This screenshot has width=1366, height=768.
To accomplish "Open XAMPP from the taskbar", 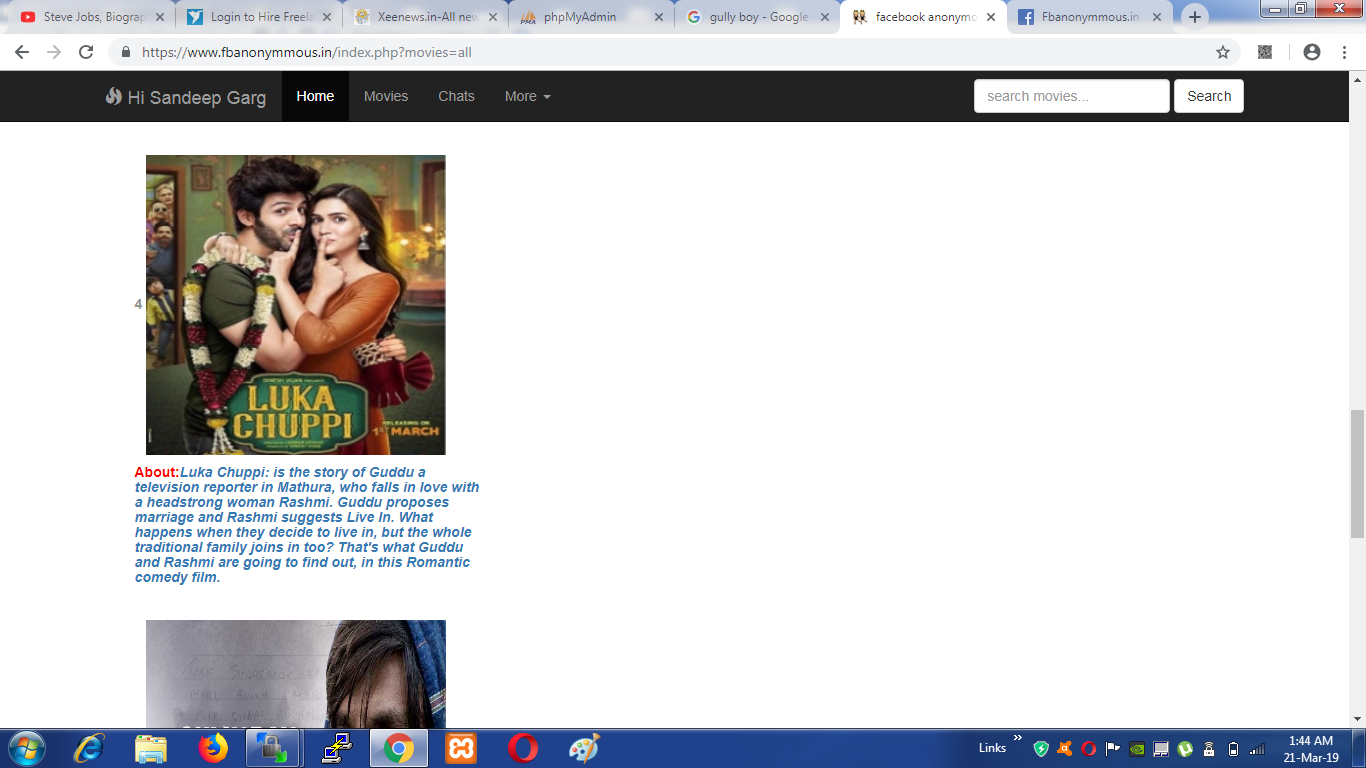I will tap(461, 748).
